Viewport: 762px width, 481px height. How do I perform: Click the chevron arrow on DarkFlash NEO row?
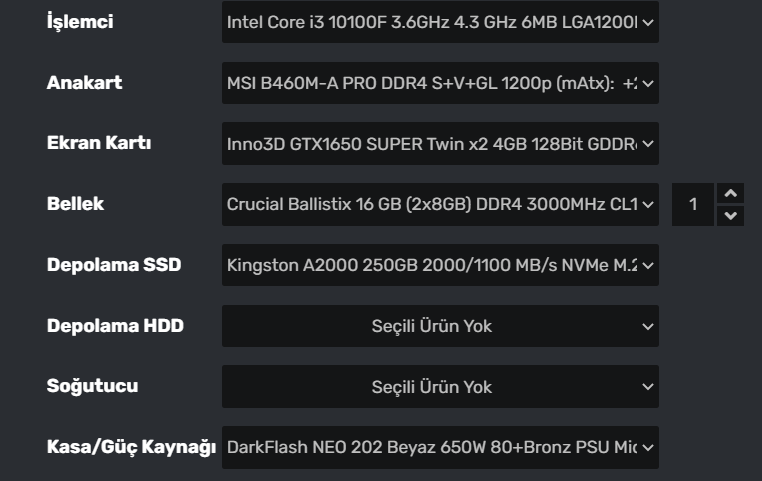coord(648,447)
